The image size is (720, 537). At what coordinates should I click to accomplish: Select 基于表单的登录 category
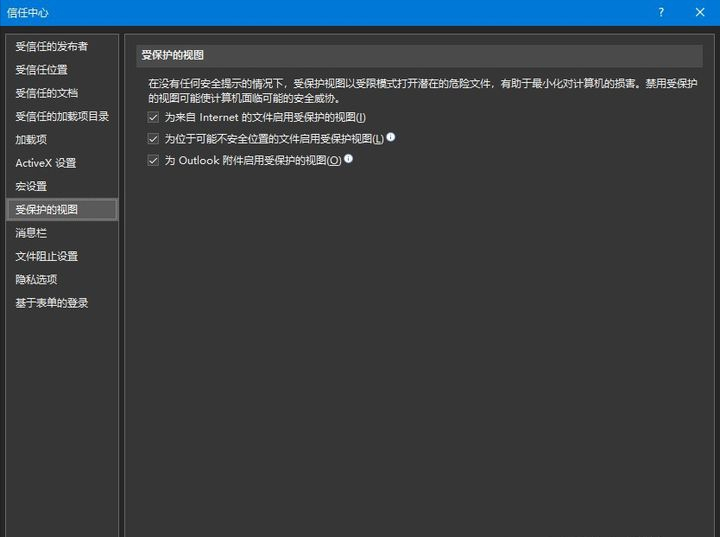pos(62,303)
